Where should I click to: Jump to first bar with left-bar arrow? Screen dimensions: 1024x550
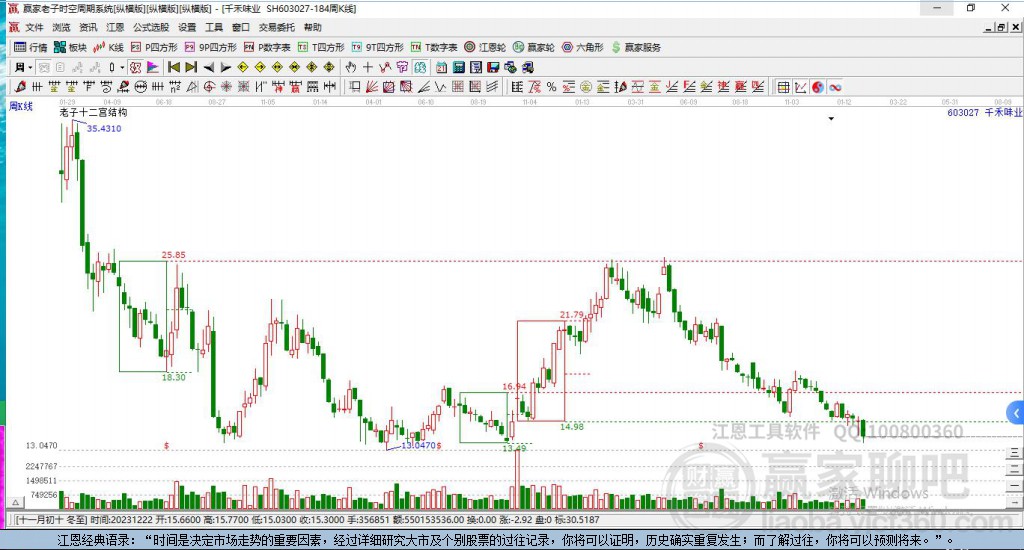(174, 67)
